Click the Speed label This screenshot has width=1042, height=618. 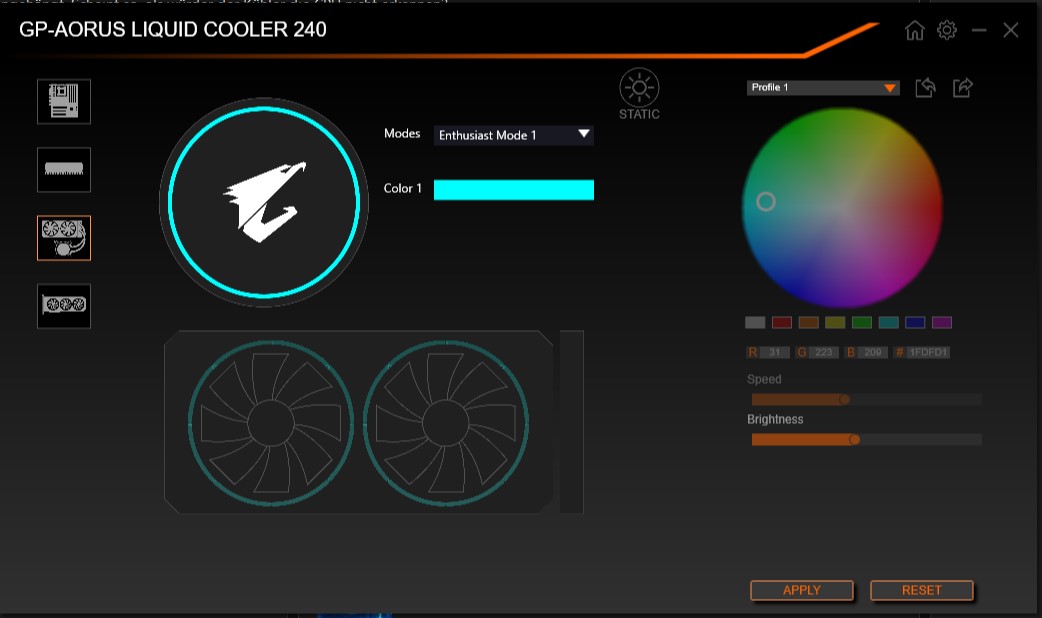point(764,379)
